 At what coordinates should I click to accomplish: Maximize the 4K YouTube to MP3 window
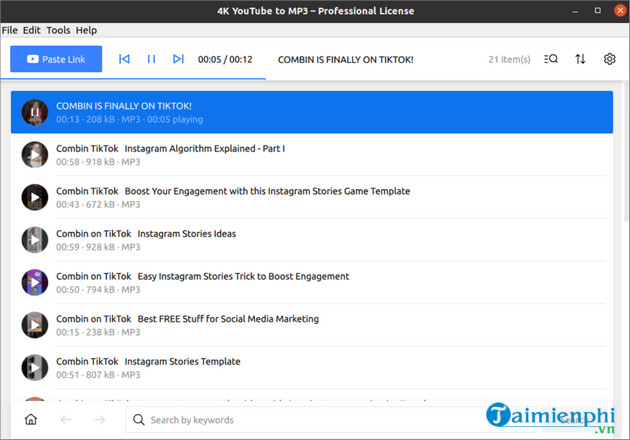coord(598,10)
